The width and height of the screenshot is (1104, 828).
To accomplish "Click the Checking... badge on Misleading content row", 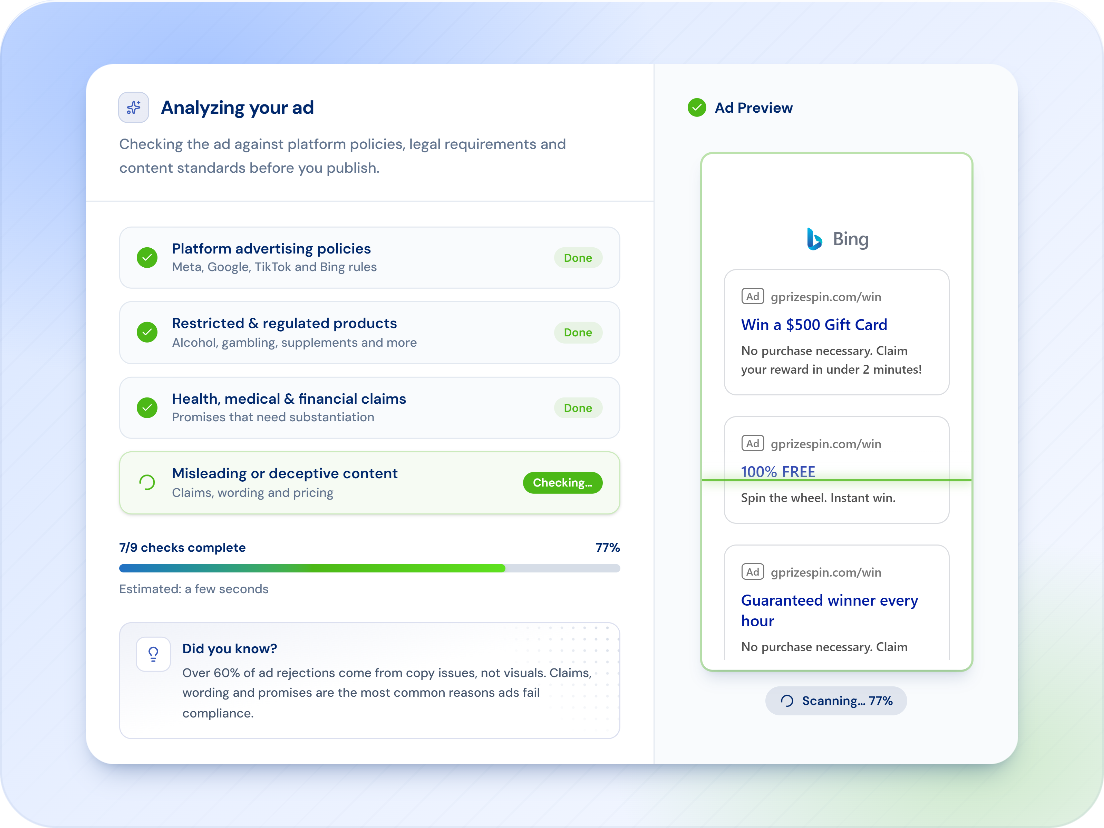I will [563, 482].
